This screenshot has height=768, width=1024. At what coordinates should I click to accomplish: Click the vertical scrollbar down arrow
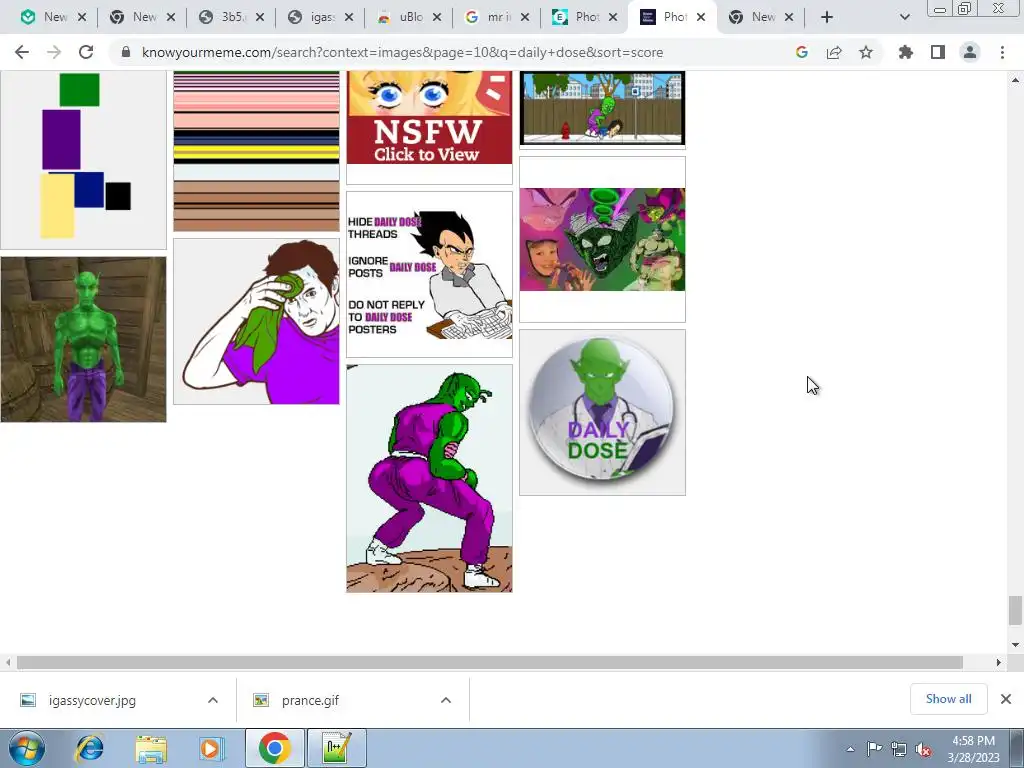[x=1015, y=645]
